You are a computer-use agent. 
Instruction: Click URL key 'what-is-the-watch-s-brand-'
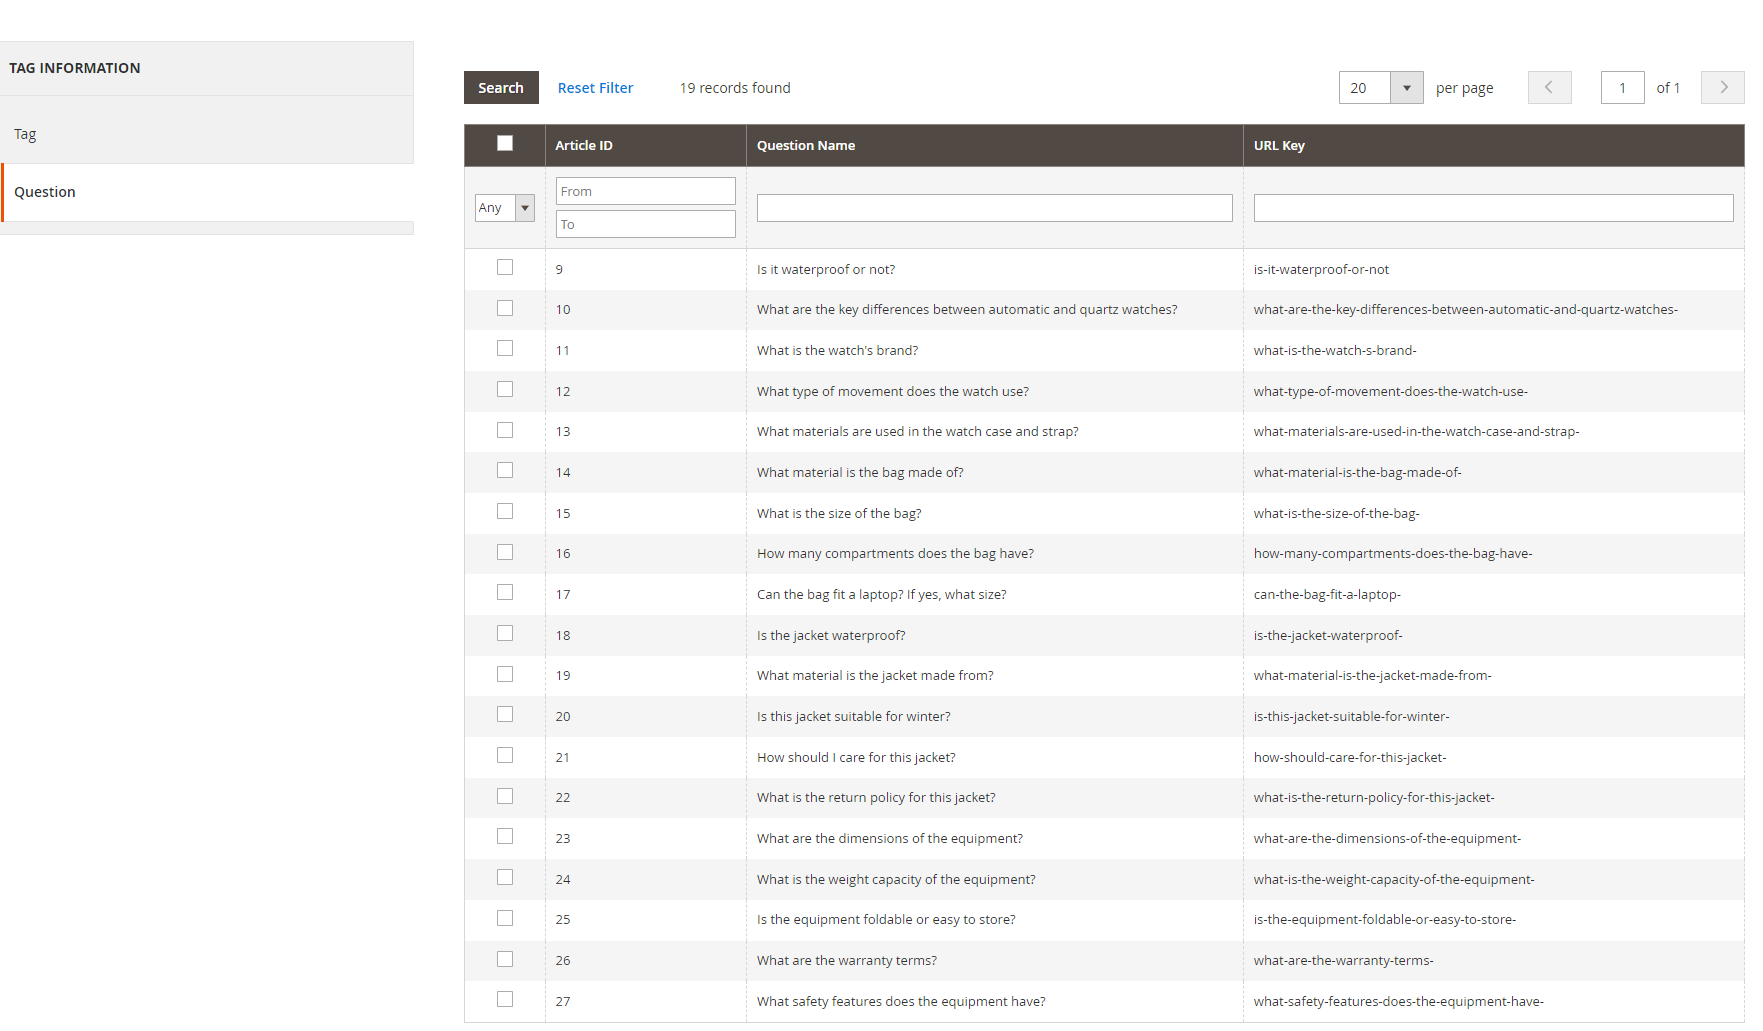(x=1335, y=350)
